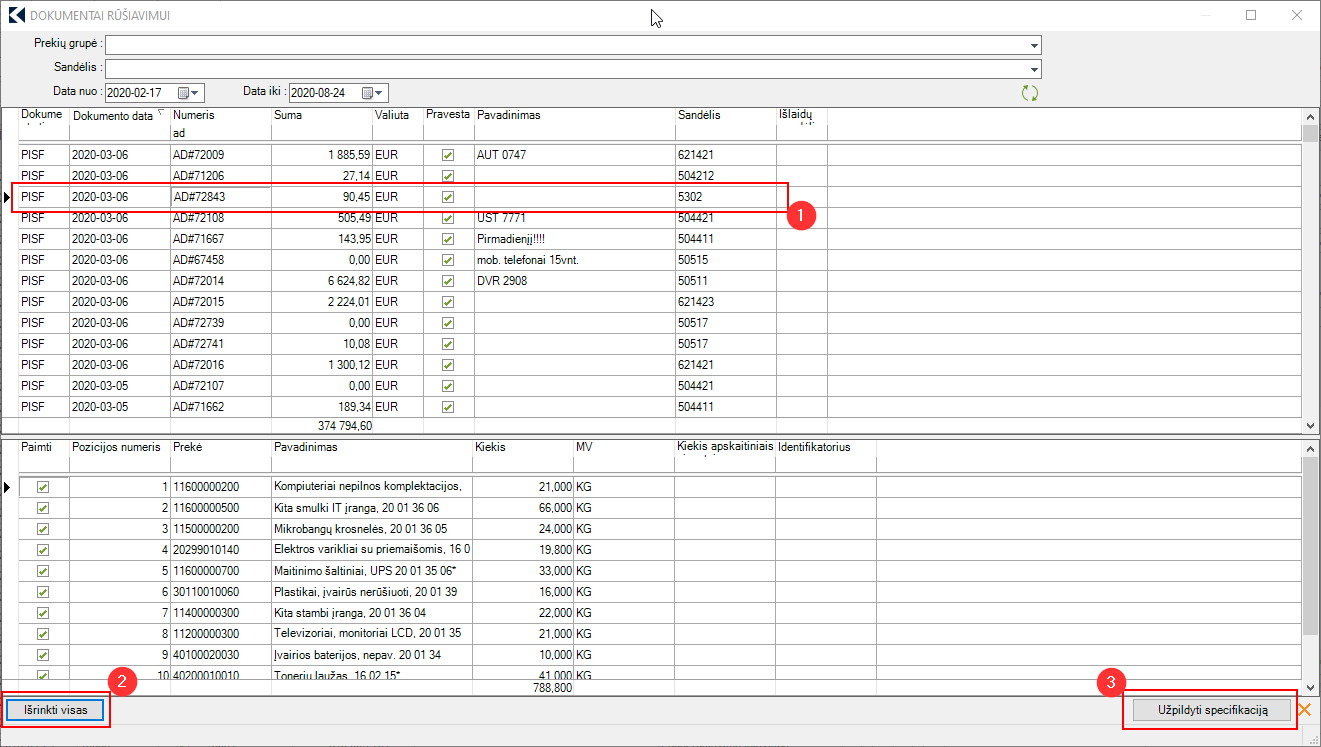Image resolution: width=1321 pixels, height=747 pixels.
Task: Open calendar picker for Data iki
Action: 368,93
